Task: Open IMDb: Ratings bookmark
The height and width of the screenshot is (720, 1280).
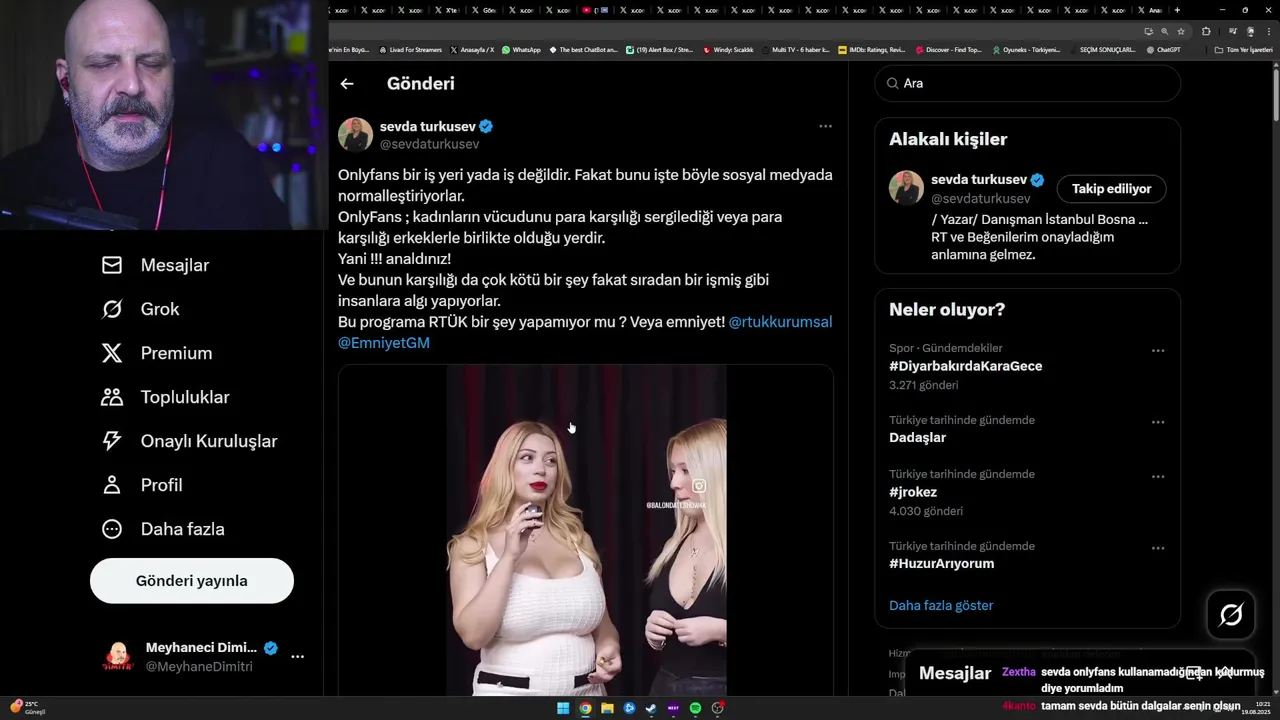Action: click(x=871, y=50)
